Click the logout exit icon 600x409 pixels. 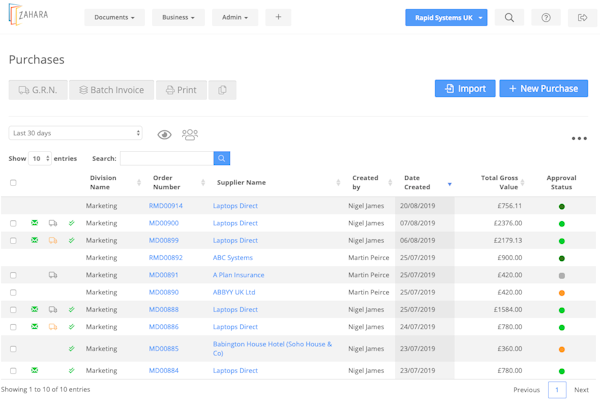pyautogui.click(x=582, y=18)
